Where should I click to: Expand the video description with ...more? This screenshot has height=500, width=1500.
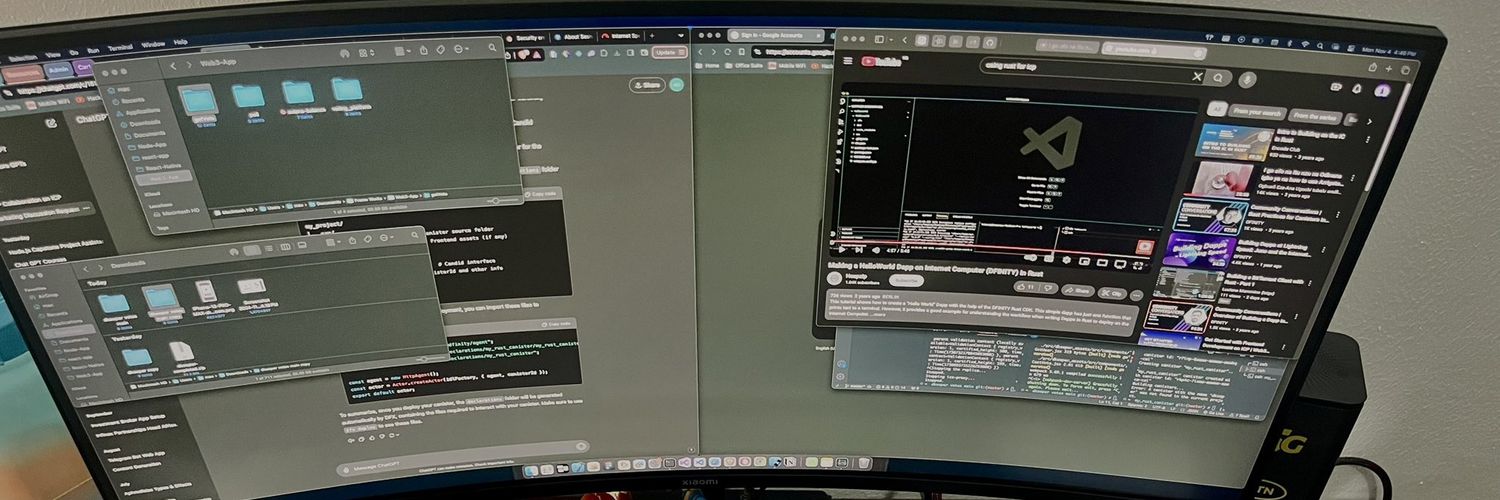tap(877, 314)
